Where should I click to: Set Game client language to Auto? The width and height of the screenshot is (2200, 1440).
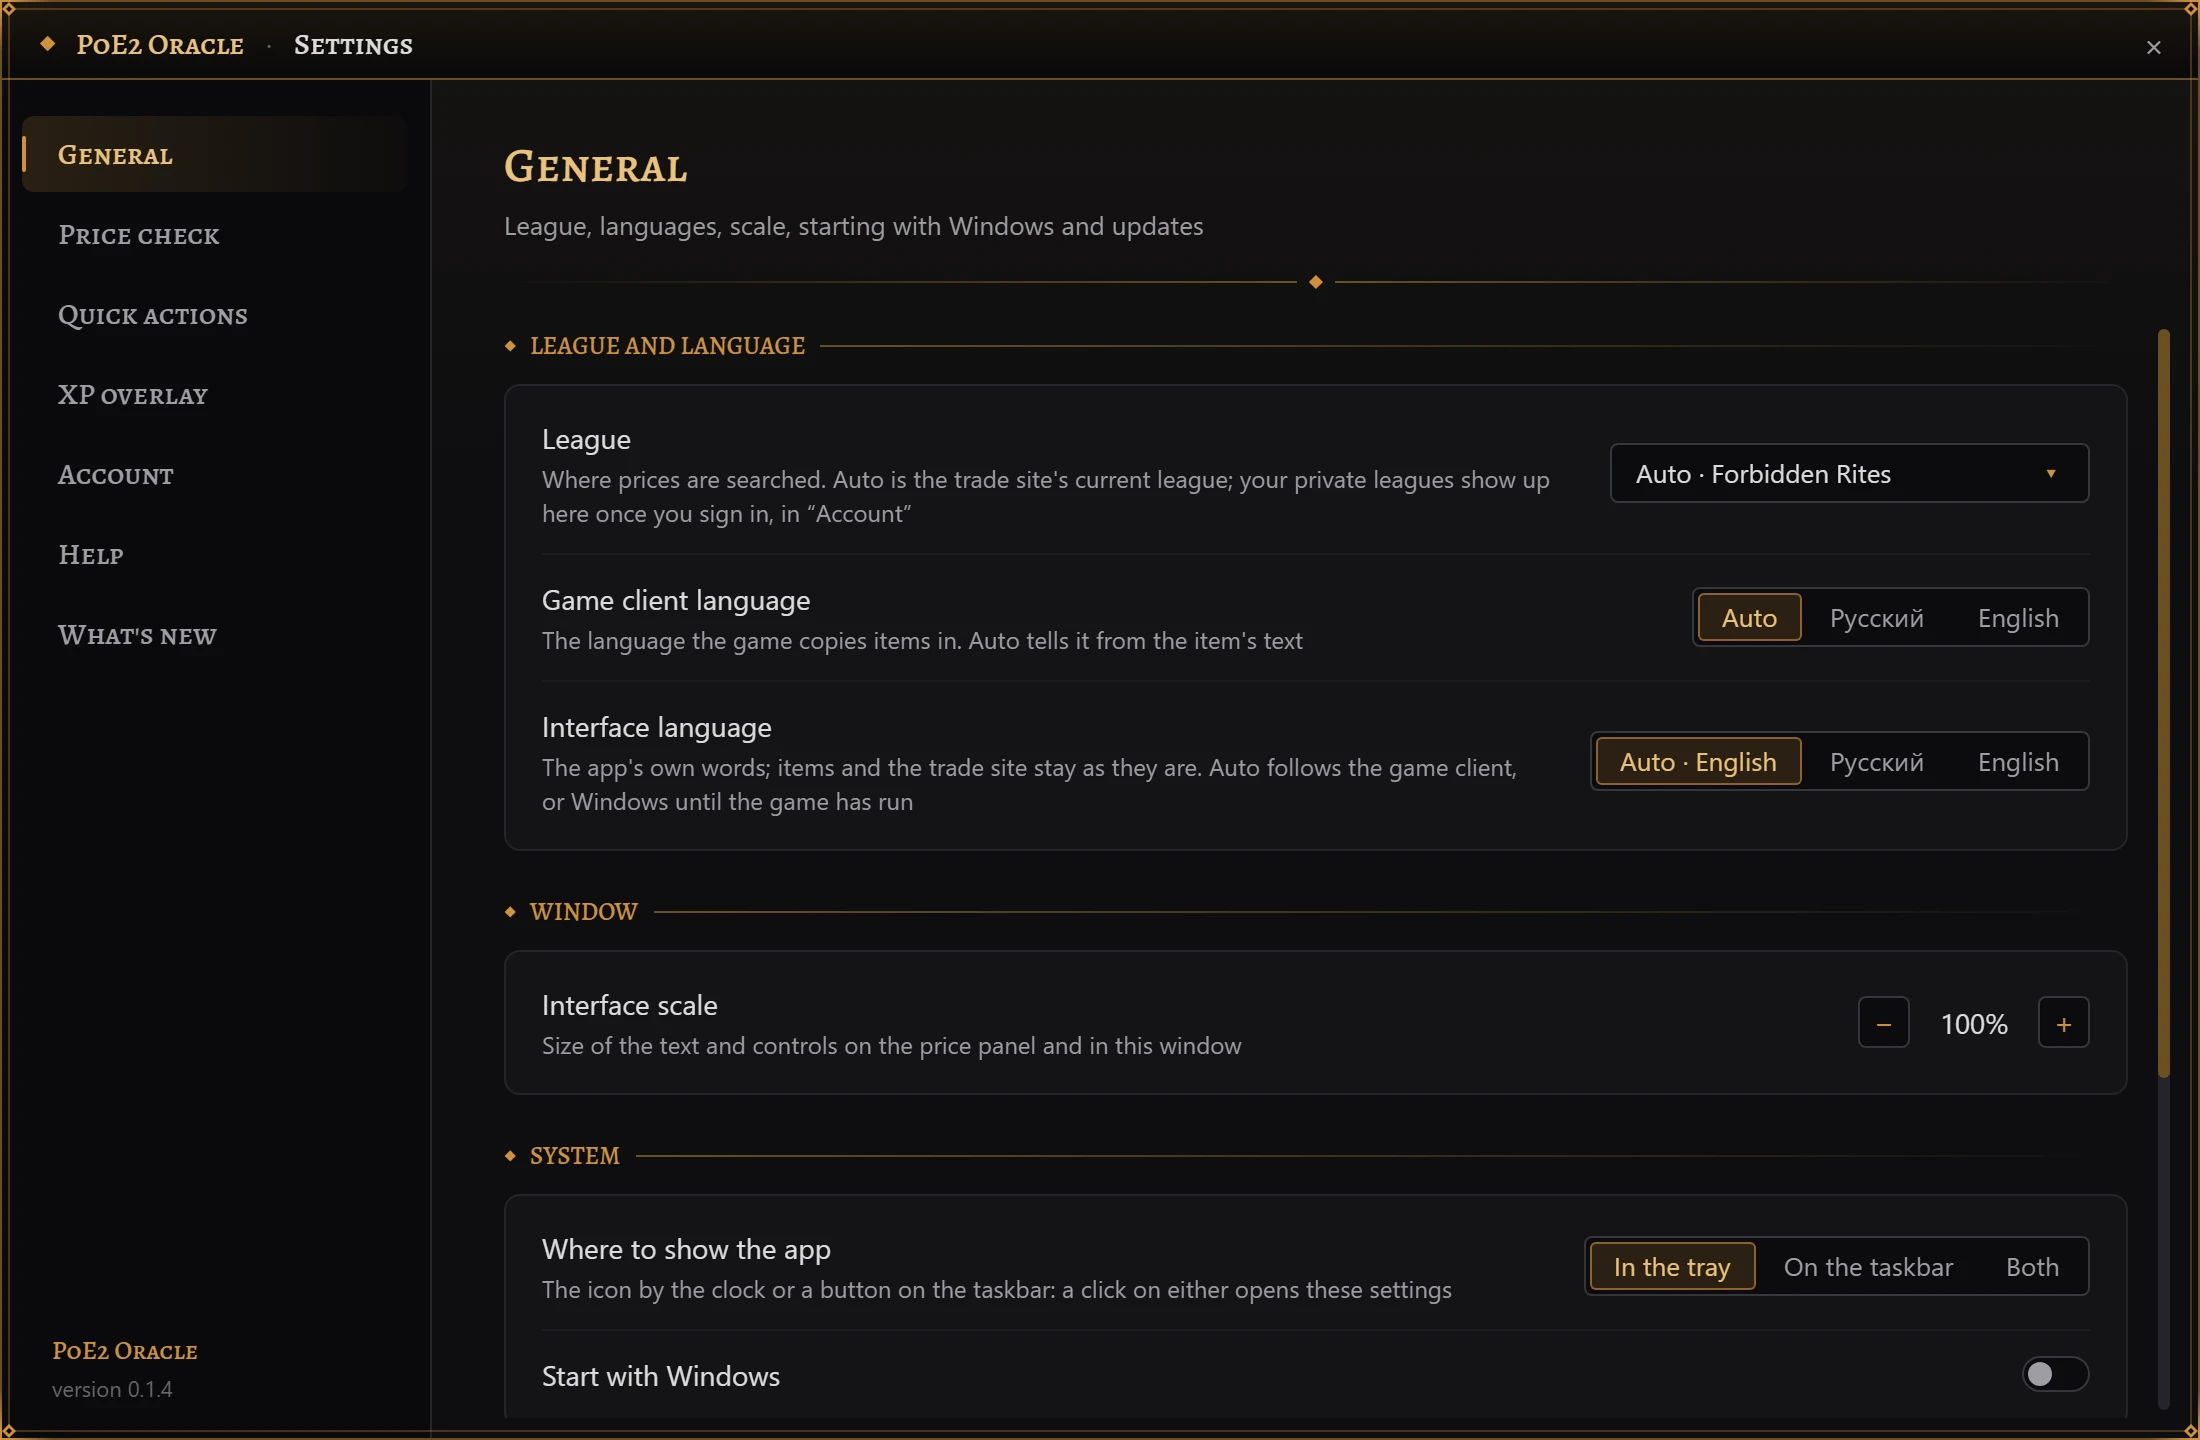click(x=1749, y=618)
